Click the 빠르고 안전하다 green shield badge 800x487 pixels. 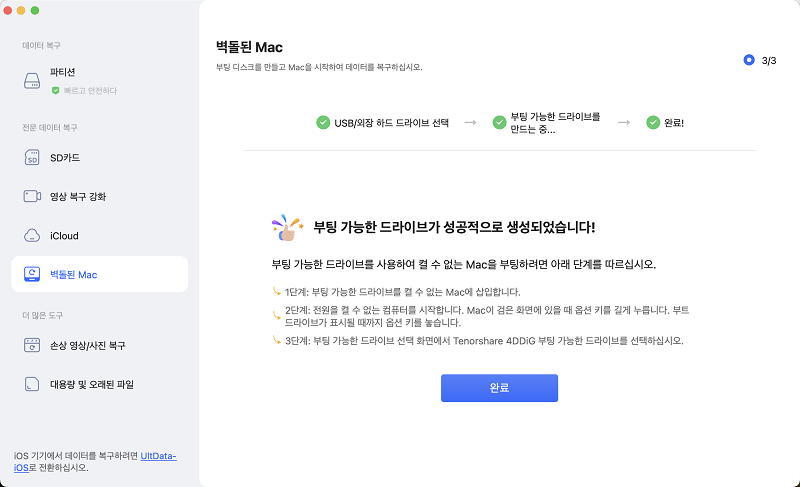(x=56, y=90)
